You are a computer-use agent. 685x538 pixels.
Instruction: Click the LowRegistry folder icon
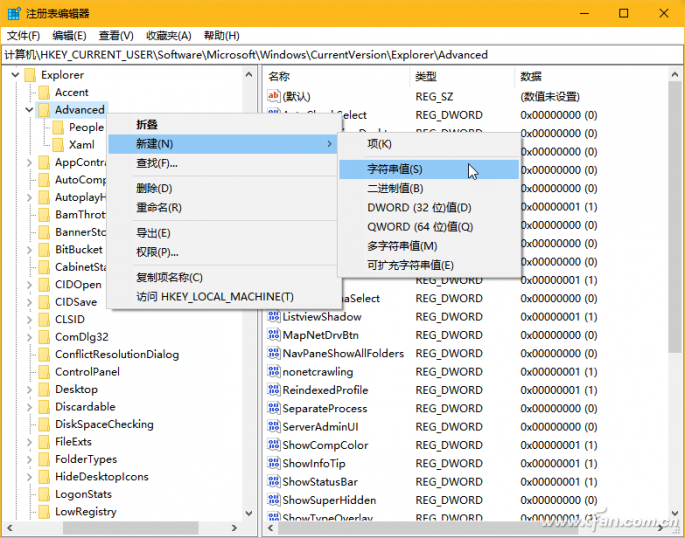pyautogui.click(x=44, y=511)
